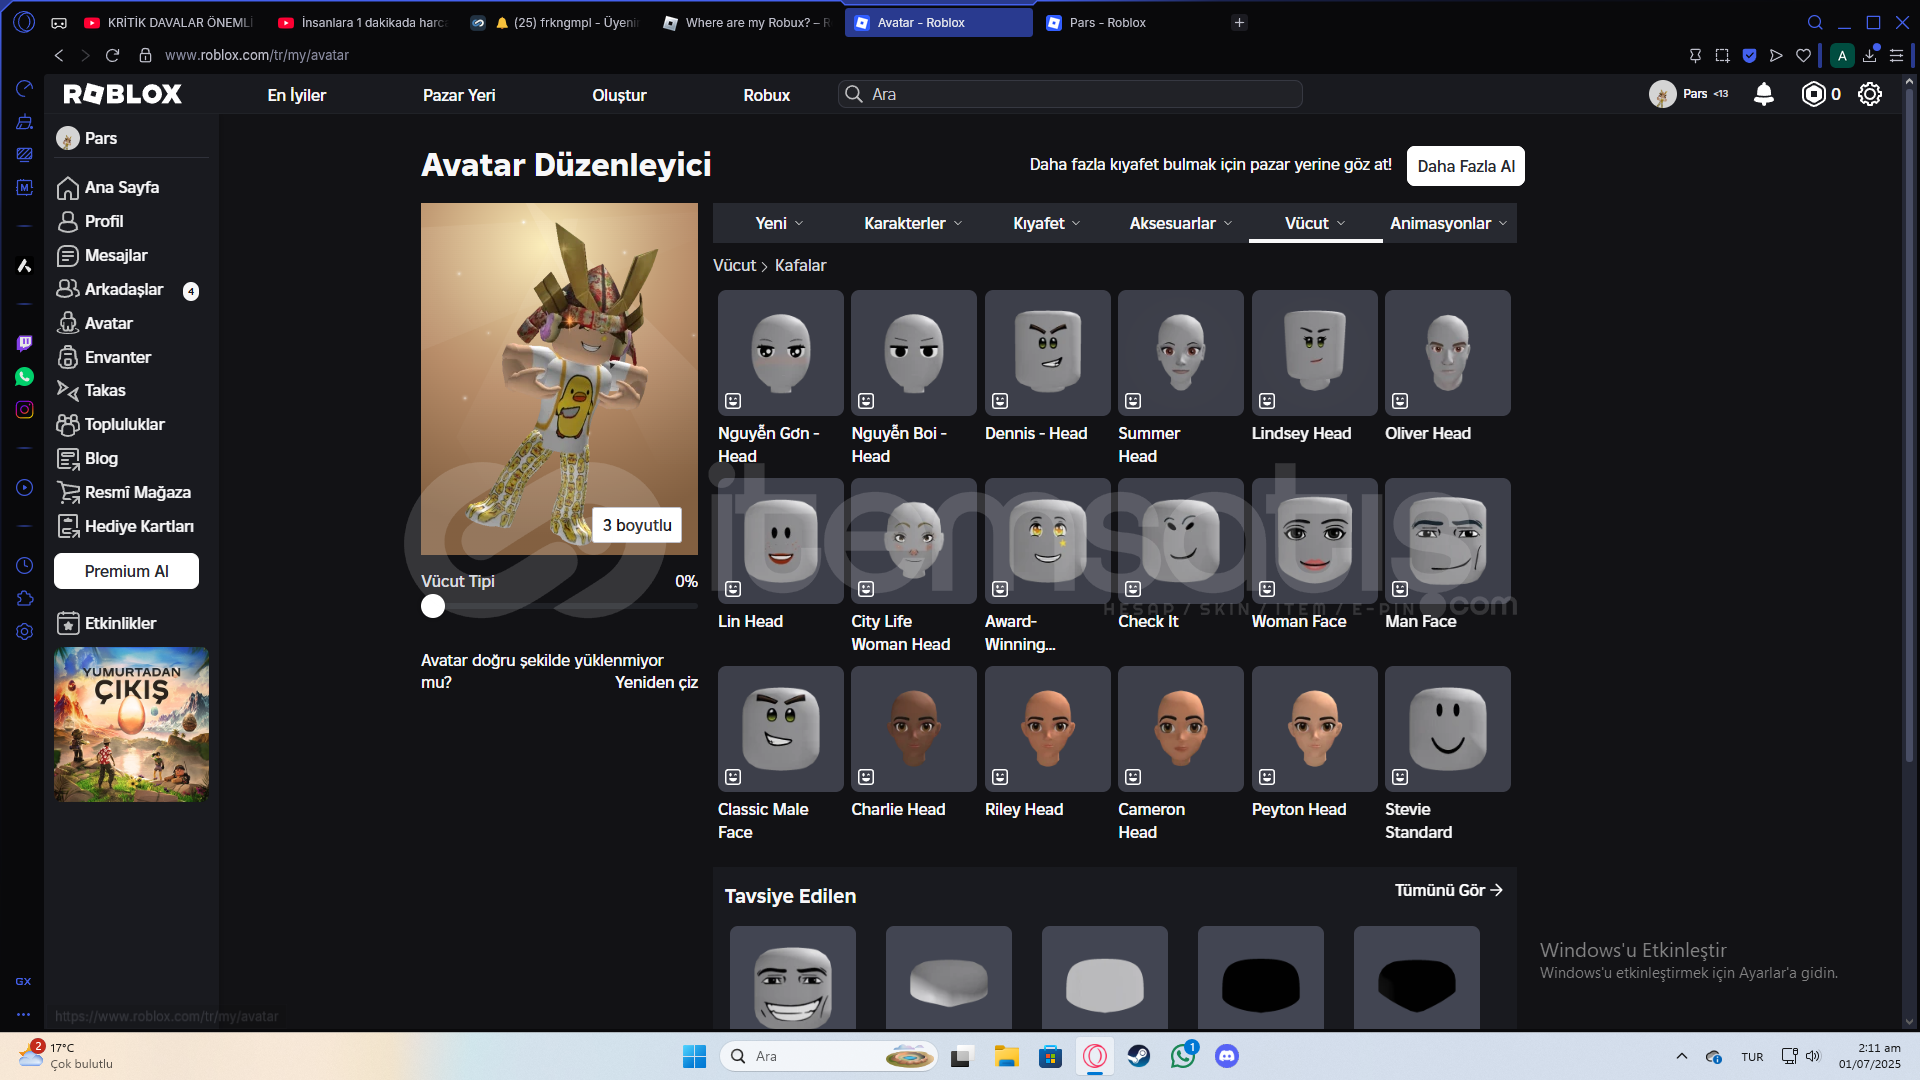The image size is (1920, 1080).
Task: Expand the Animasyonlar dropdown
Action: point(1448,223)
